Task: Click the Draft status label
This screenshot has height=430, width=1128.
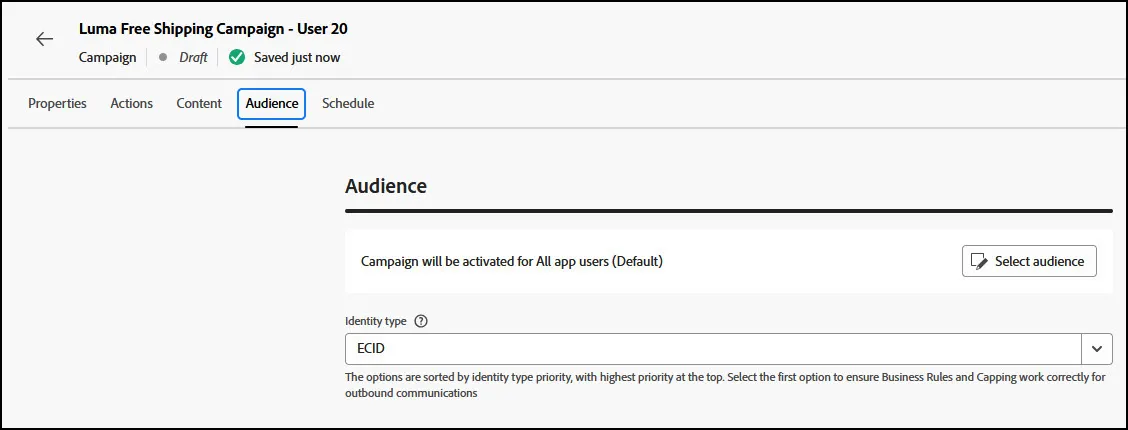Action: point(194,58)
